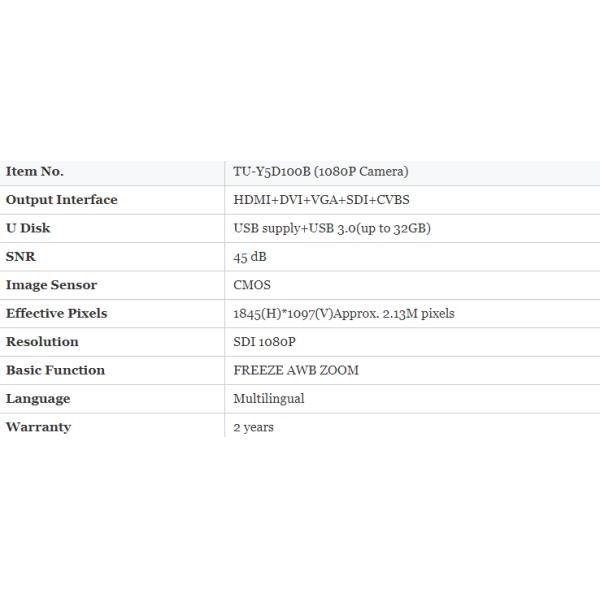The width and height of the screenshot is (600, 600).
Task: Click the "Warranty" row label
Action: tap(39, 427)
